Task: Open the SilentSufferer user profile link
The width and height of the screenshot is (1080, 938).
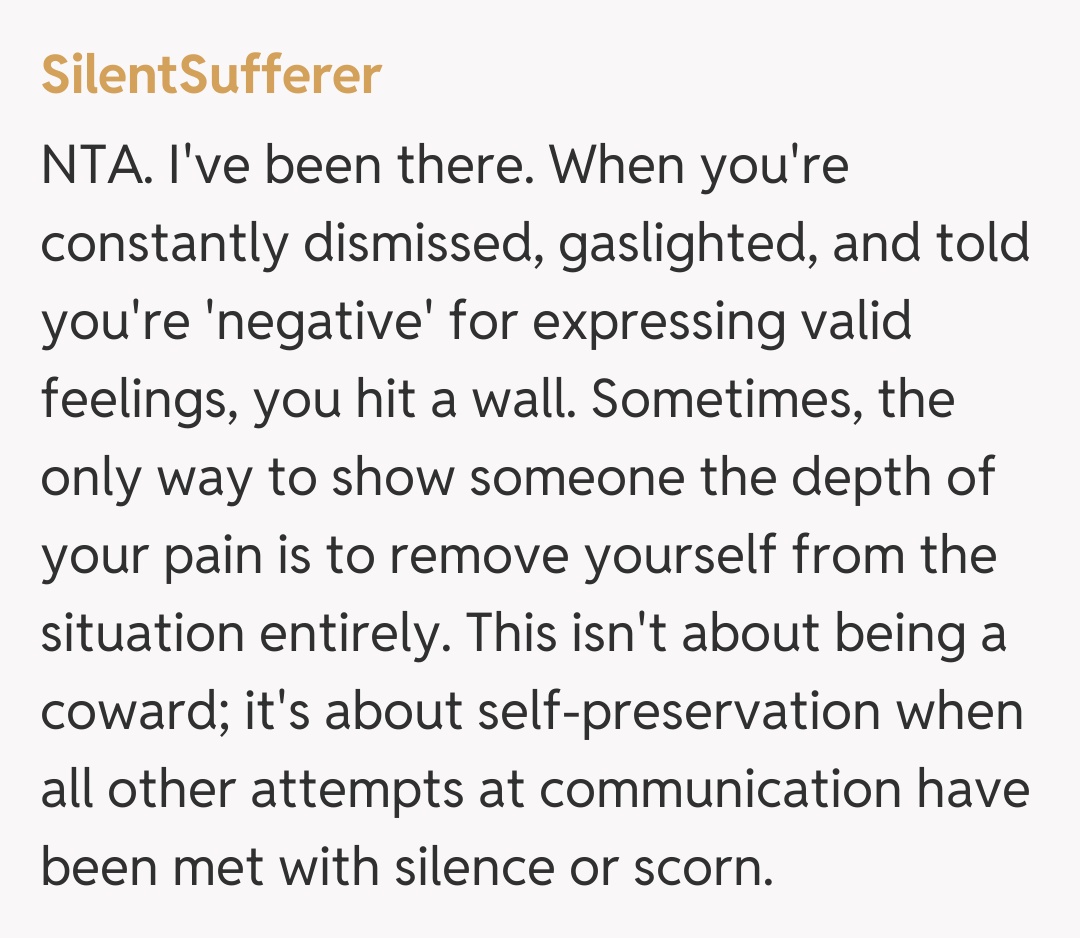Action: 211,75
